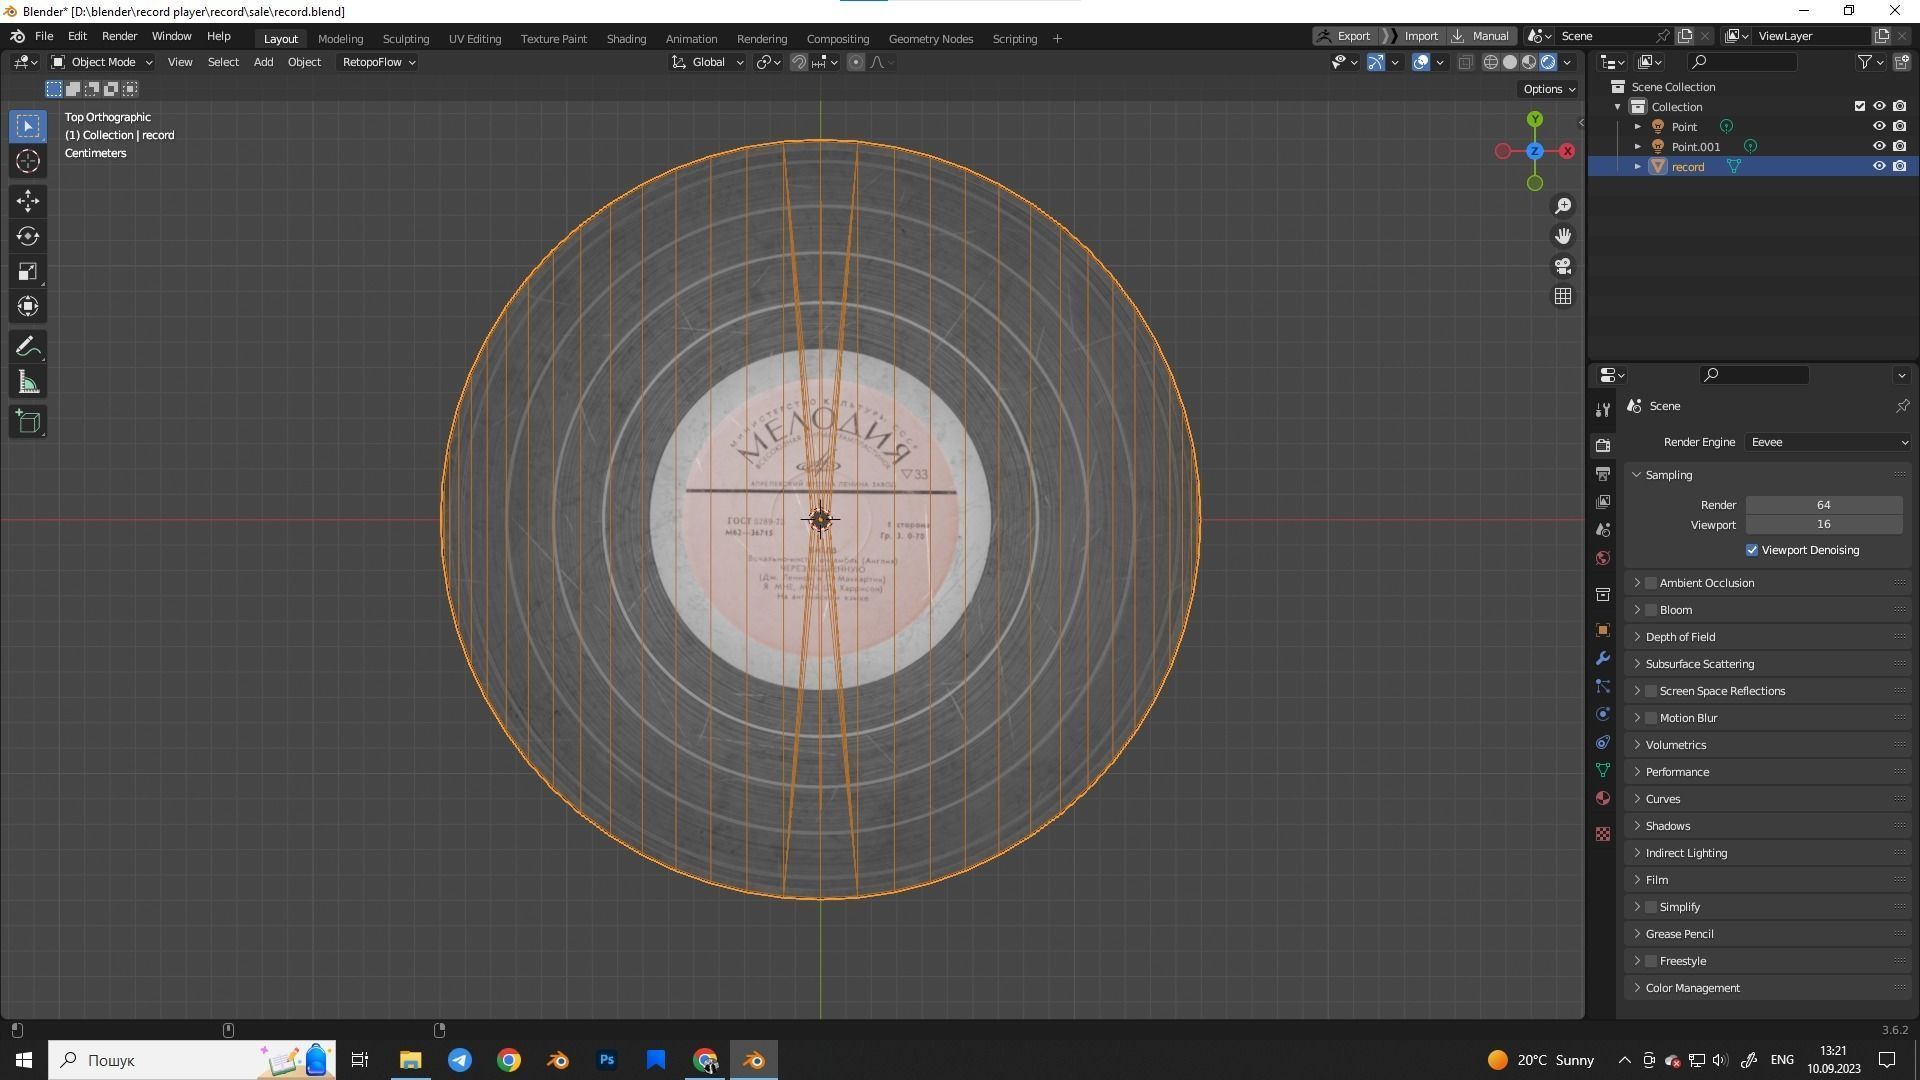This screenshot has height=1080, width=1920.
Task: Click the Manual button
Action: pyautogui.click(x=1481, y=36)
